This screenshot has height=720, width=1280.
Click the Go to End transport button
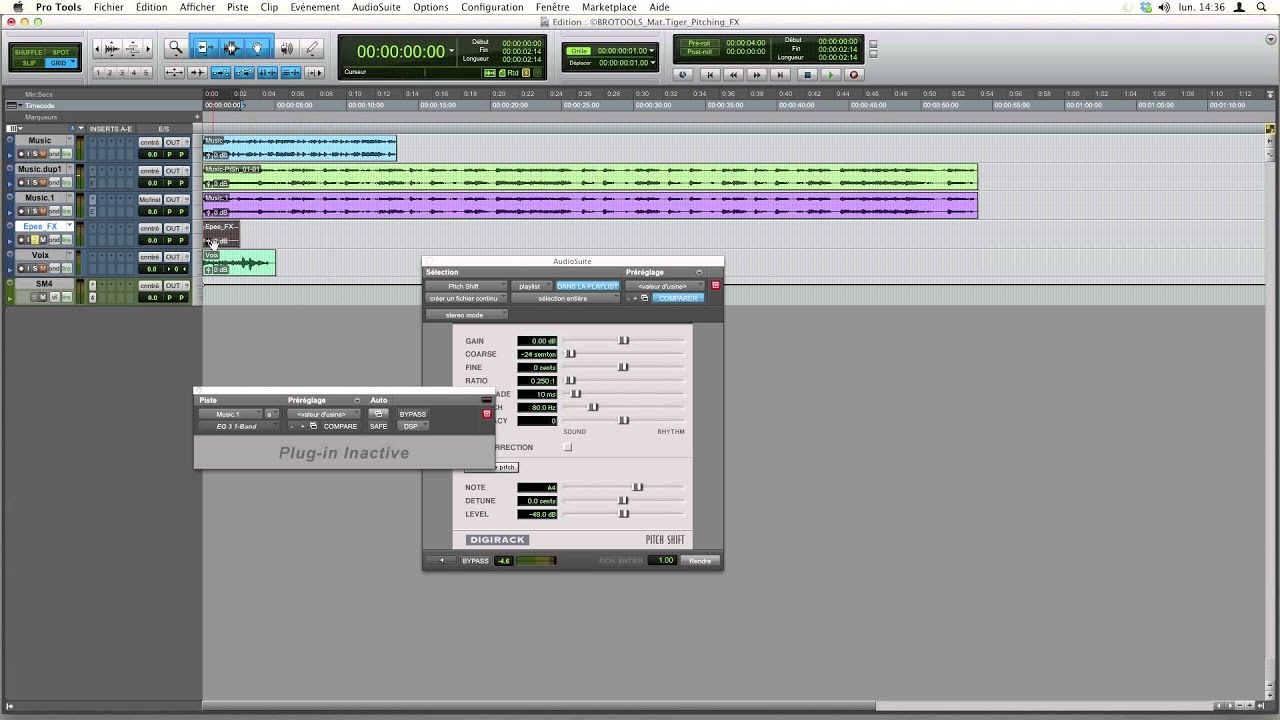coord(781,74)
